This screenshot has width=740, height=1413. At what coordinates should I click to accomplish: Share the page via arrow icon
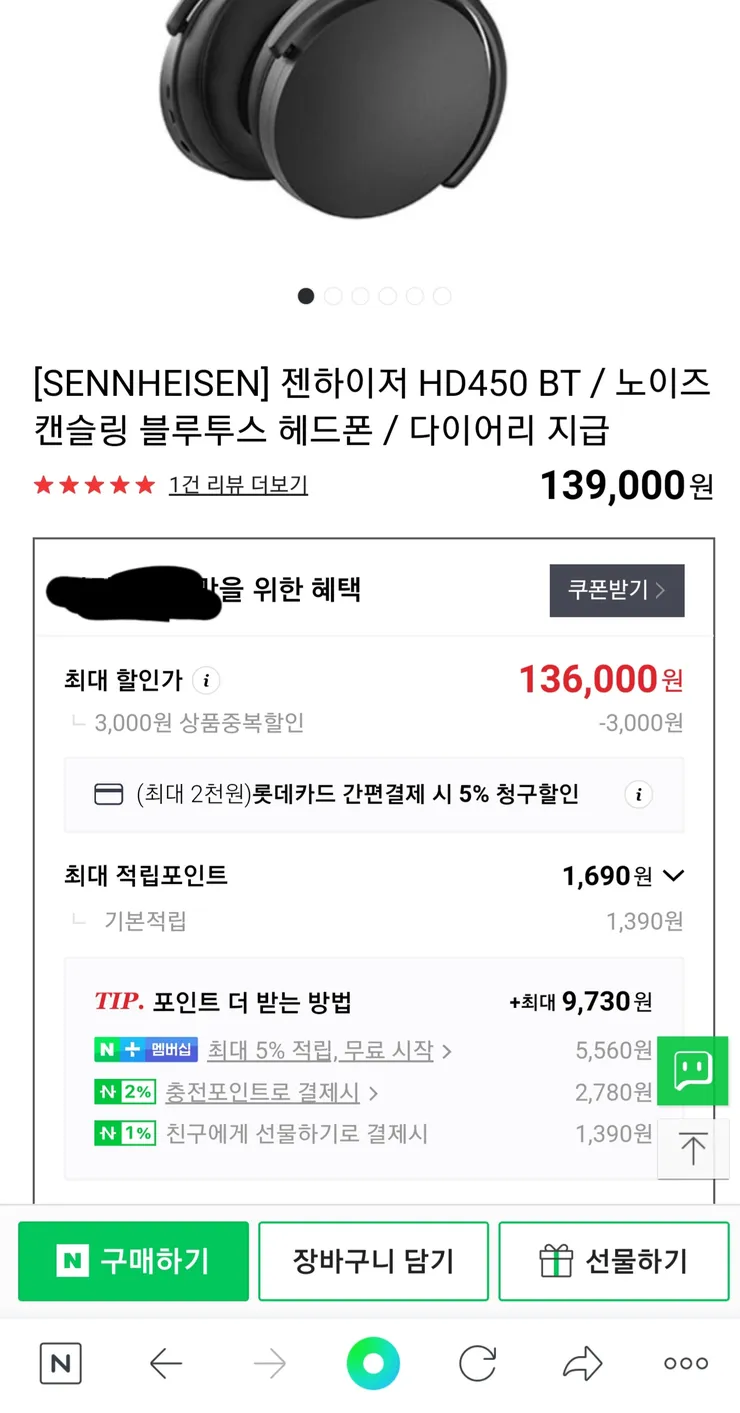point(582,1363)
